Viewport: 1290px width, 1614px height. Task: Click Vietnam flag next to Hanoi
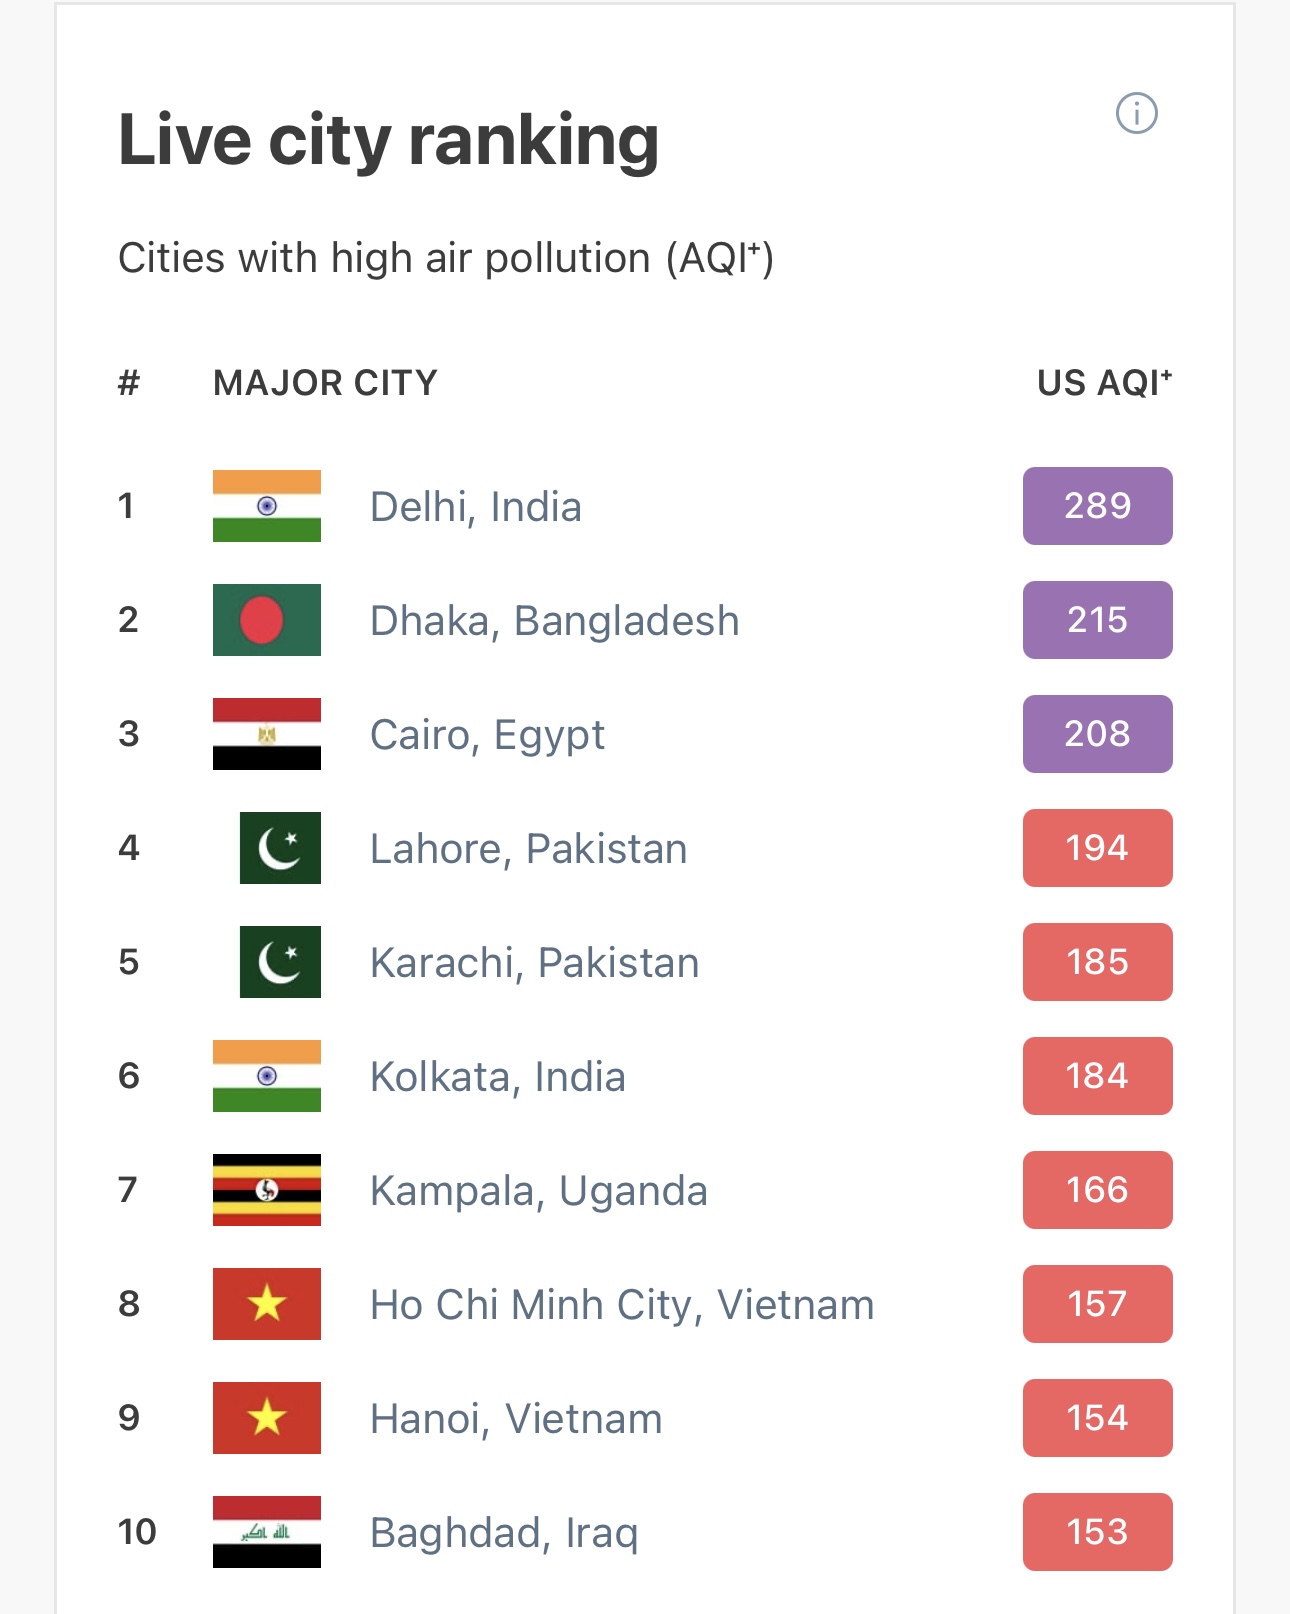tap(267, 1418)
